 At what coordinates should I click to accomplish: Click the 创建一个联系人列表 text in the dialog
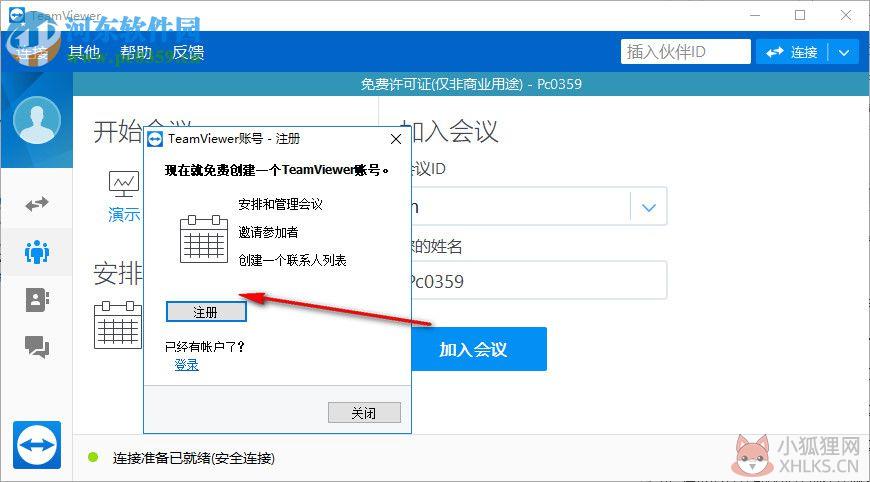click(292, 260)
